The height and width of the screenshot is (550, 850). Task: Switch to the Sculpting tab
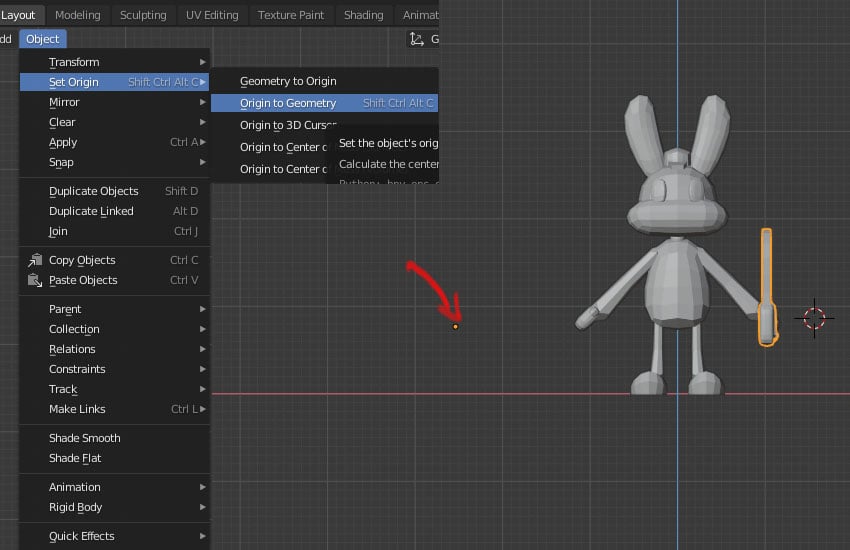coord(143,15)
